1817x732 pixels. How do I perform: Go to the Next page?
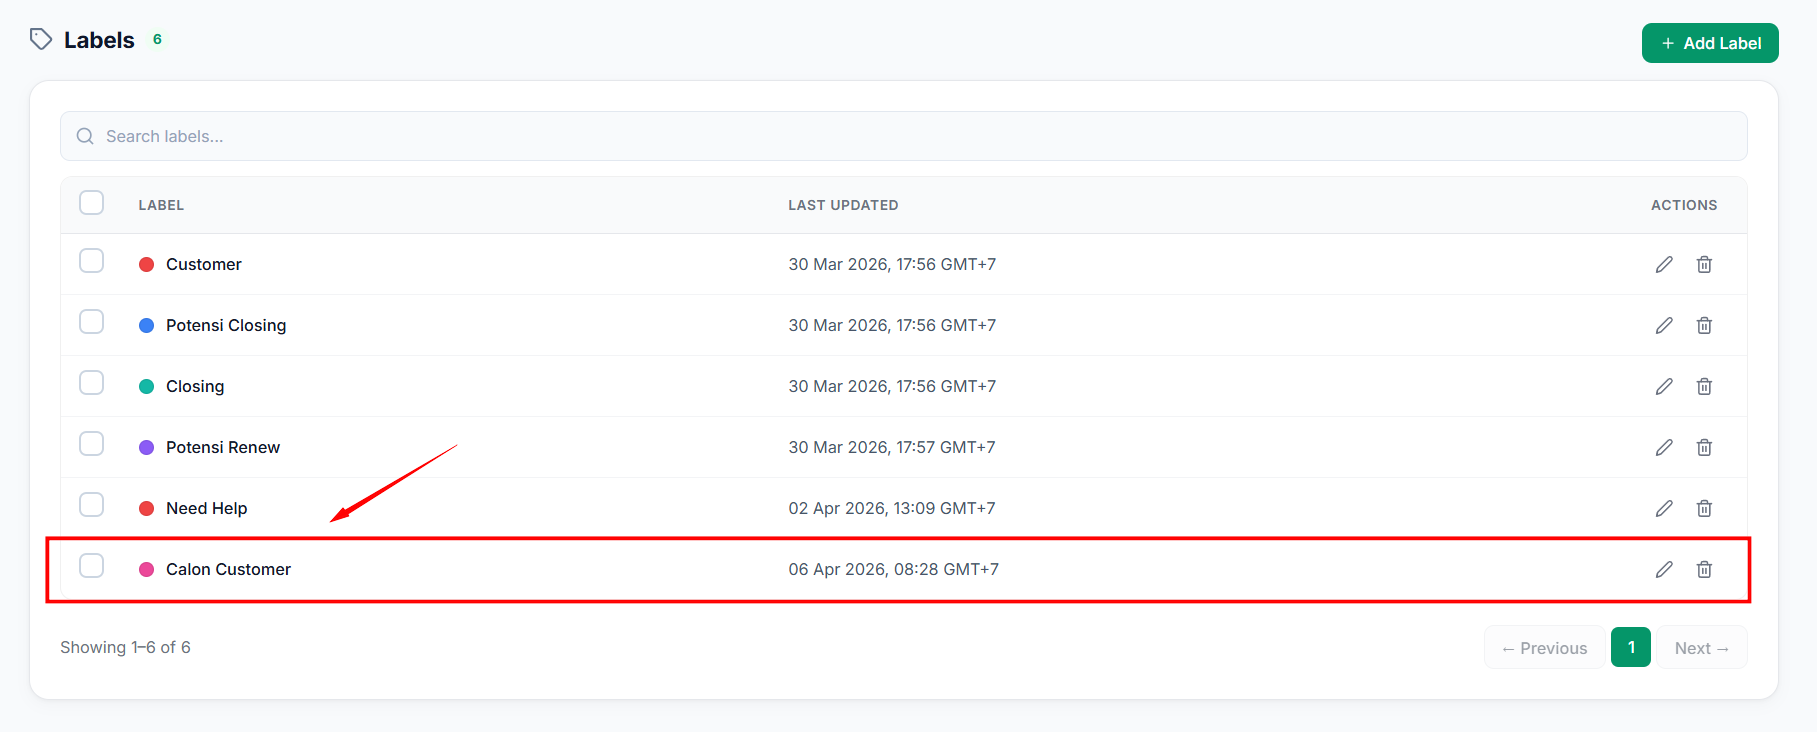pos(1702,648)
